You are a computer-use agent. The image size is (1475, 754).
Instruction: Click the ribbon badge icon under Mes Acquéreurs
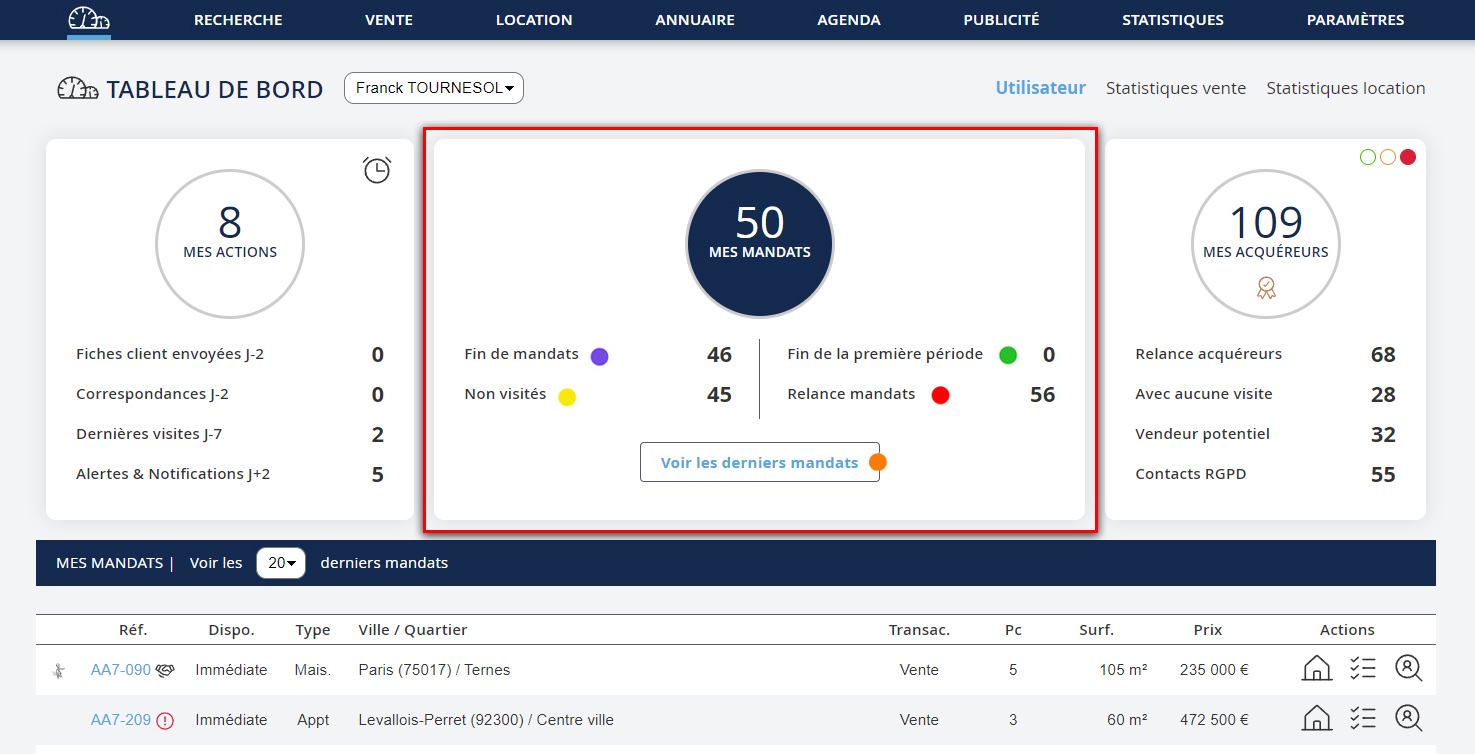coord(1266,288)
